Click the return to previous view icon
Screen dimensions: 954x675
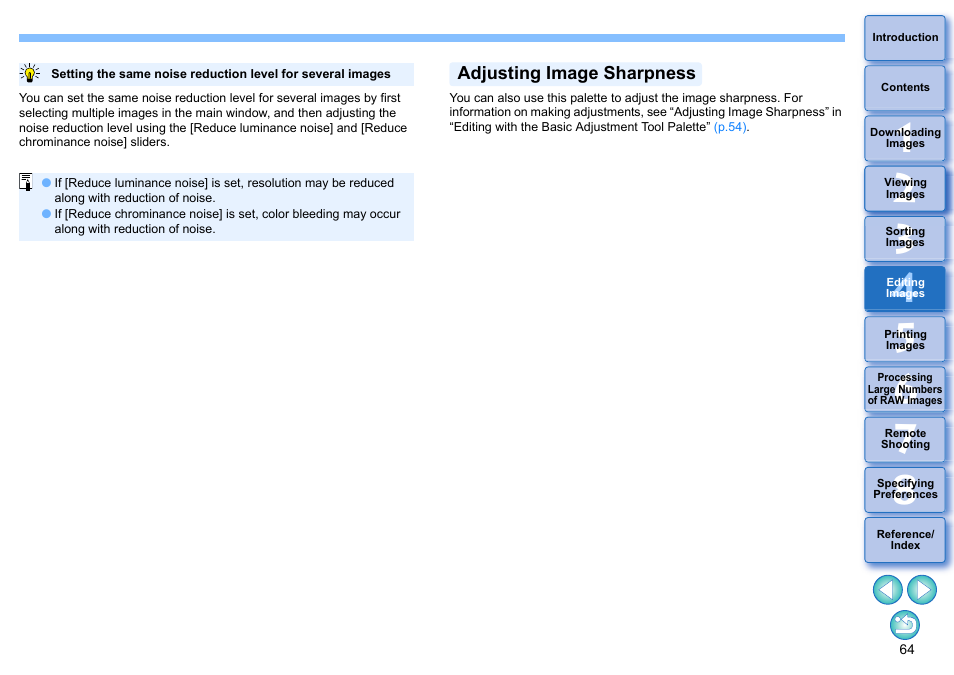click(x=905, y=625)
